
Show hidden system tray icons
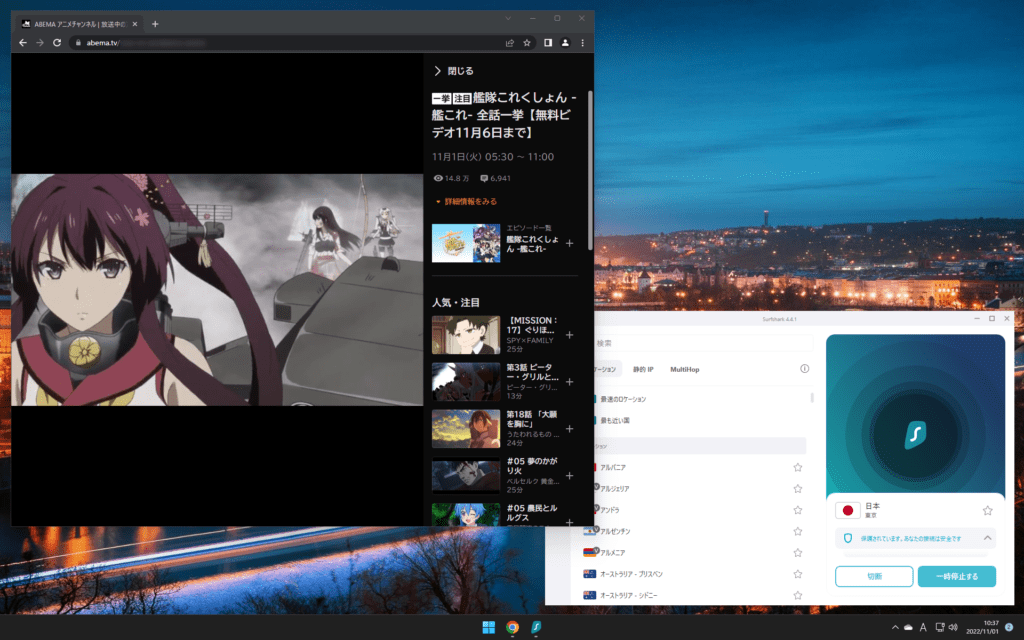pyautogui.click(x=895, y=628)
